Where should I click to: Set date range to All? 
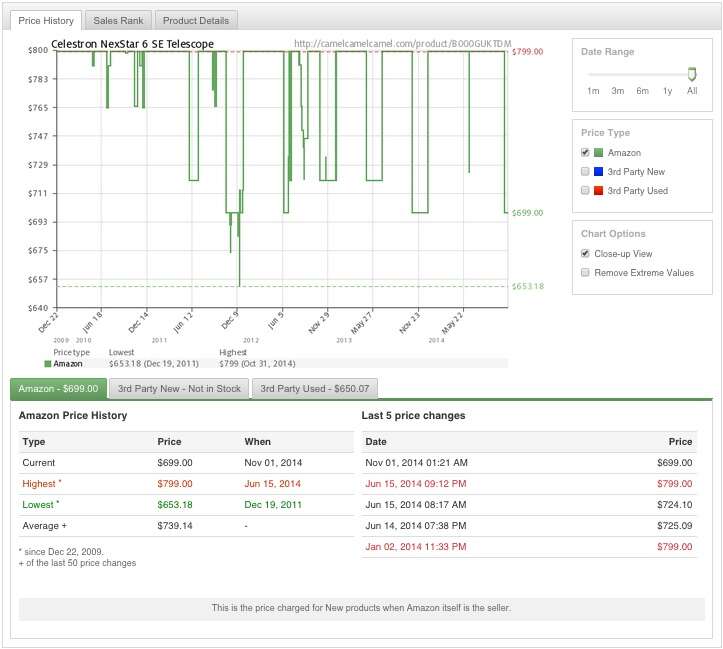[x=692, y=91]
